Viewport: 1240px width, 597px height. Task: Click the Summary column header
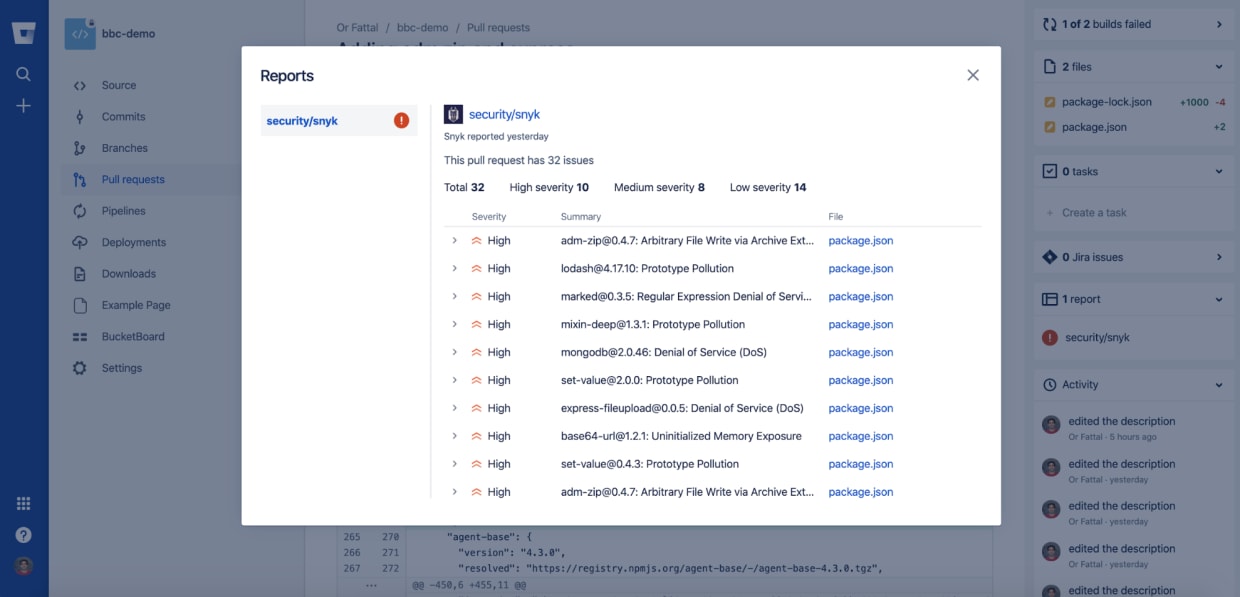pos(581,217)
